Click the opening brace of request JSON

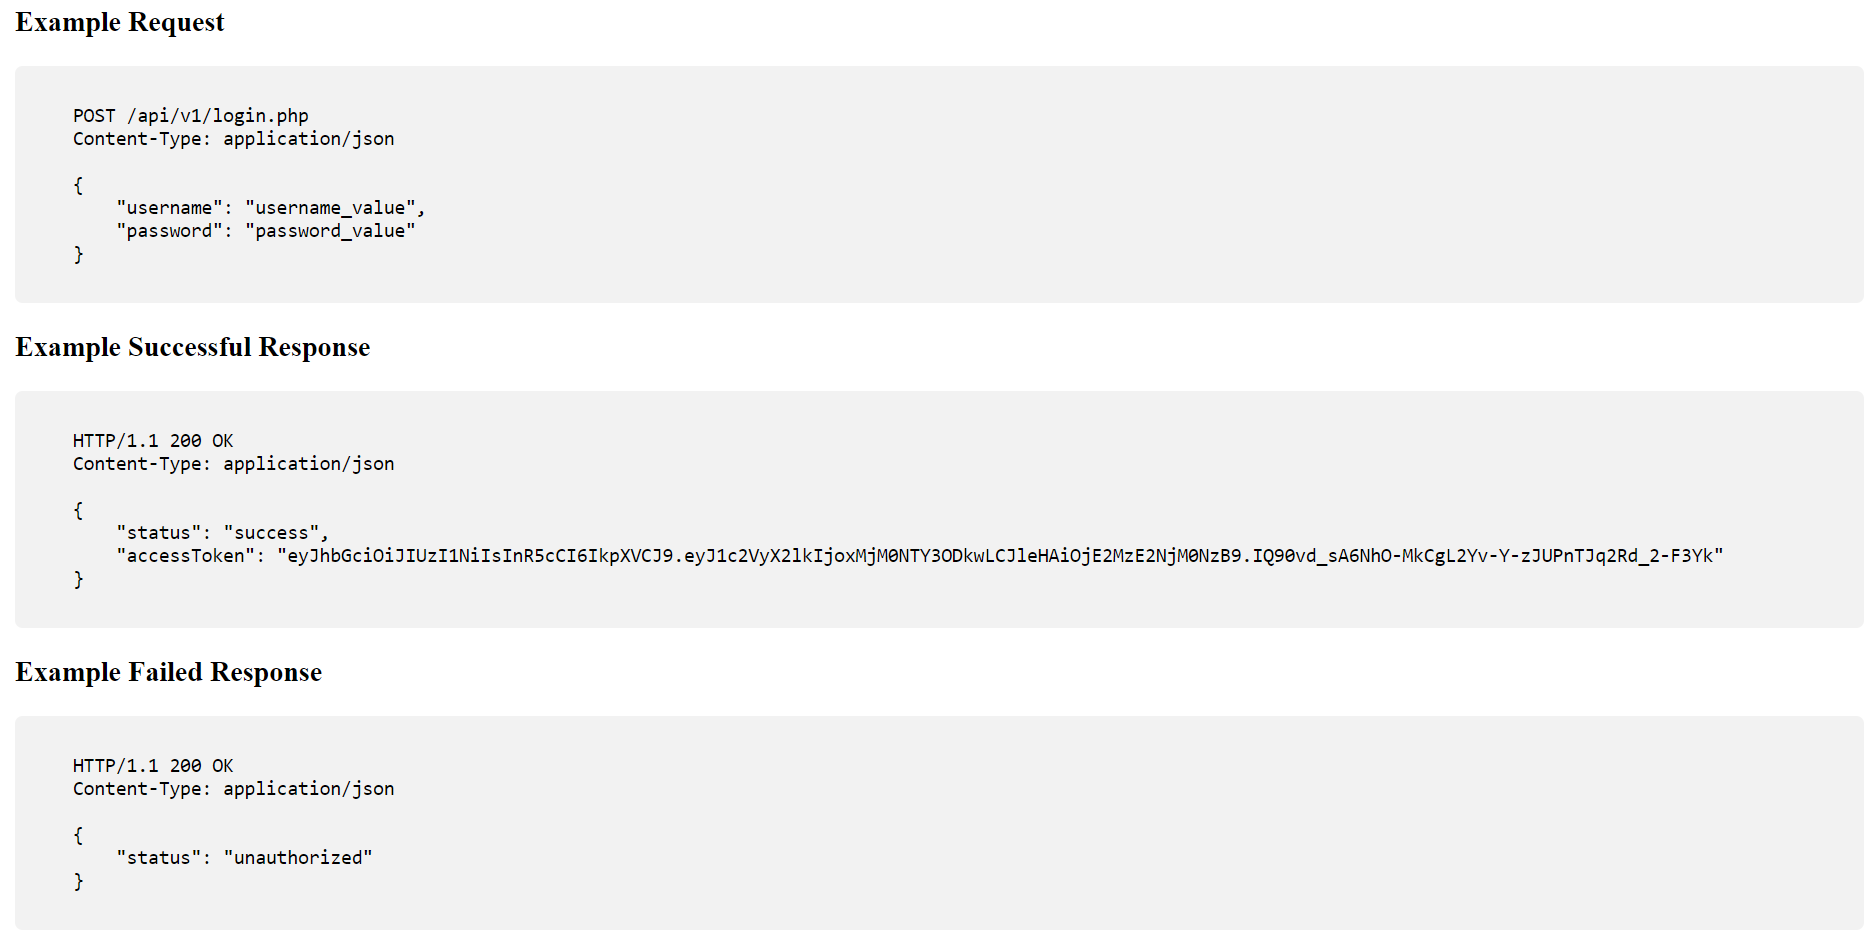coord(78,185)
